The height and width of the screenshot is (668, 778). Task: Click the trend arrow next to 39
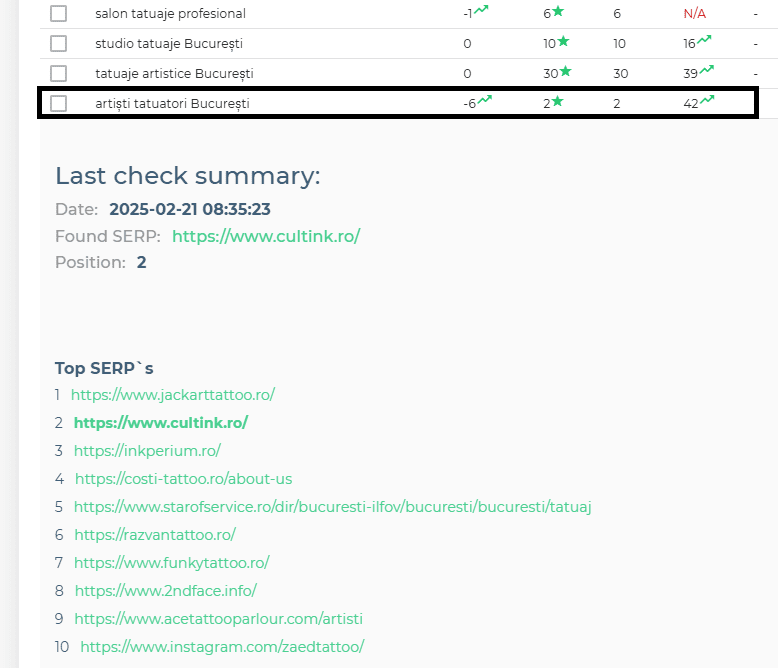point(706,71)
